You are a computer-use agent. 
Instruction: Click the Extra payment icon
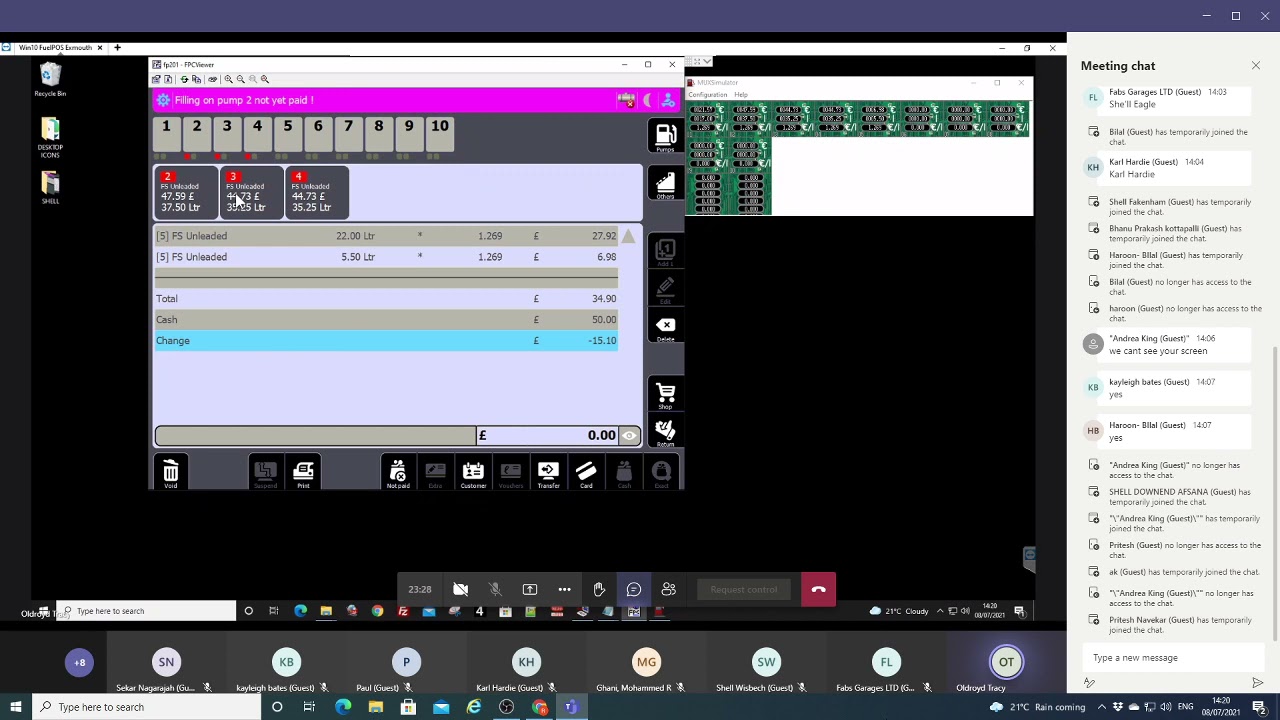pyautogui.click(x=435, y=472)
